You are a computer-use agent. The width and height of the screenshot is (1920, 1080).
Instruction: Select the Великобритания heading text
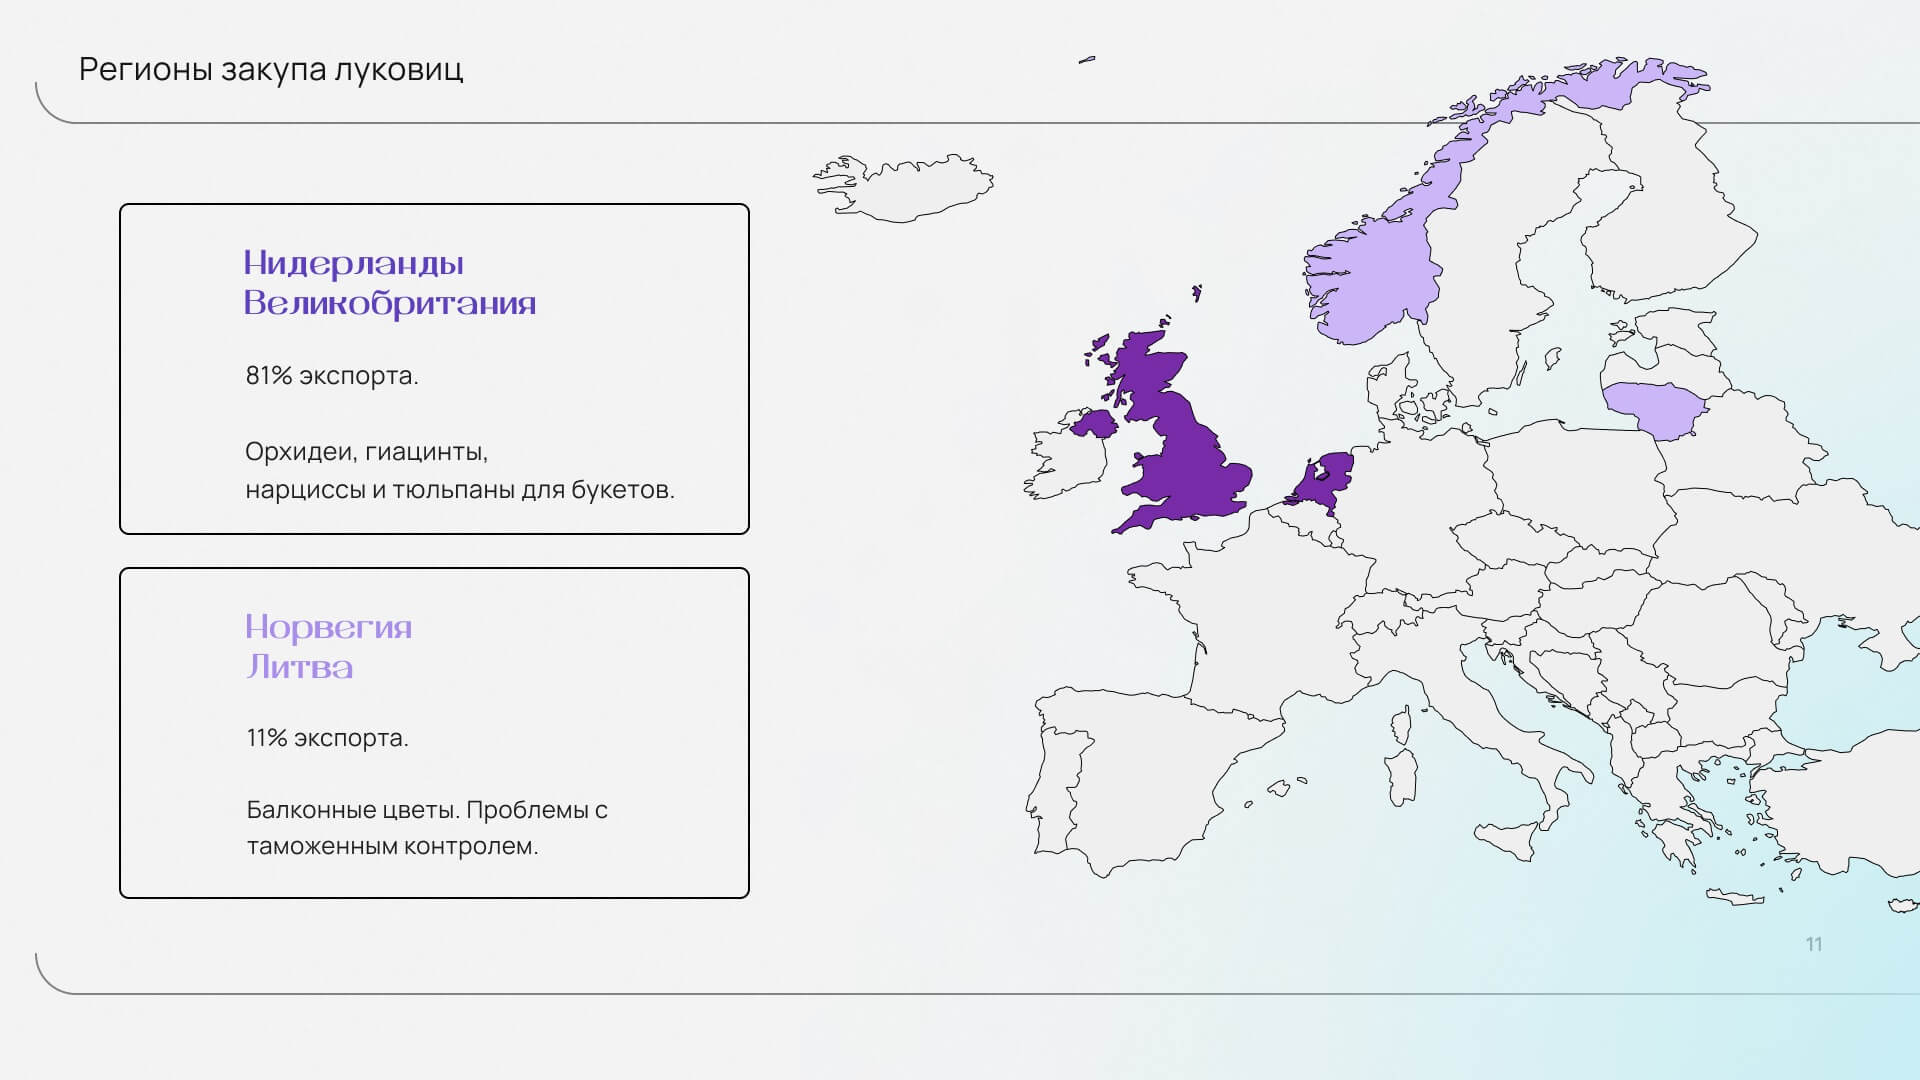tap(390, 303)
